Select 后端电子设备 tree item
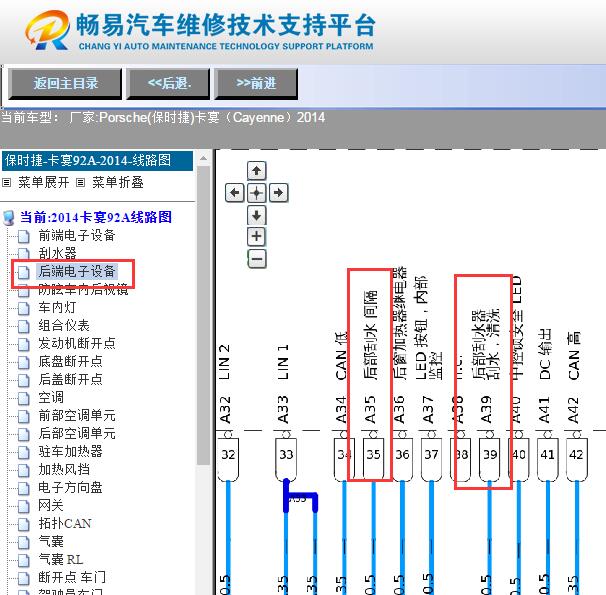This screenshot has height=595, width=606. tap(77, 271)
